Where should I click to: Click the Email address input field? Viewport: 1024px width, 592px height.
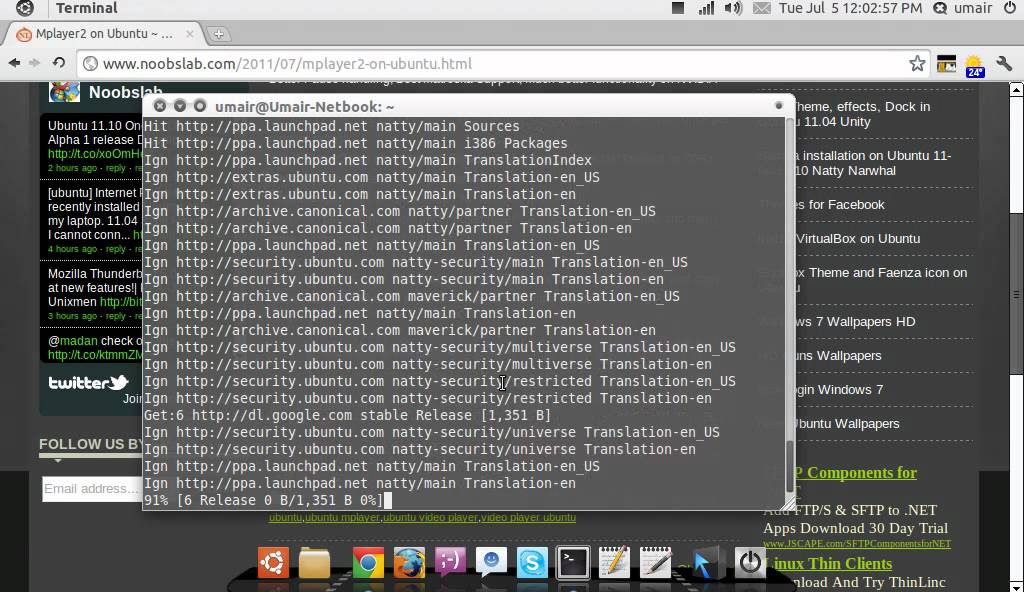91,489
